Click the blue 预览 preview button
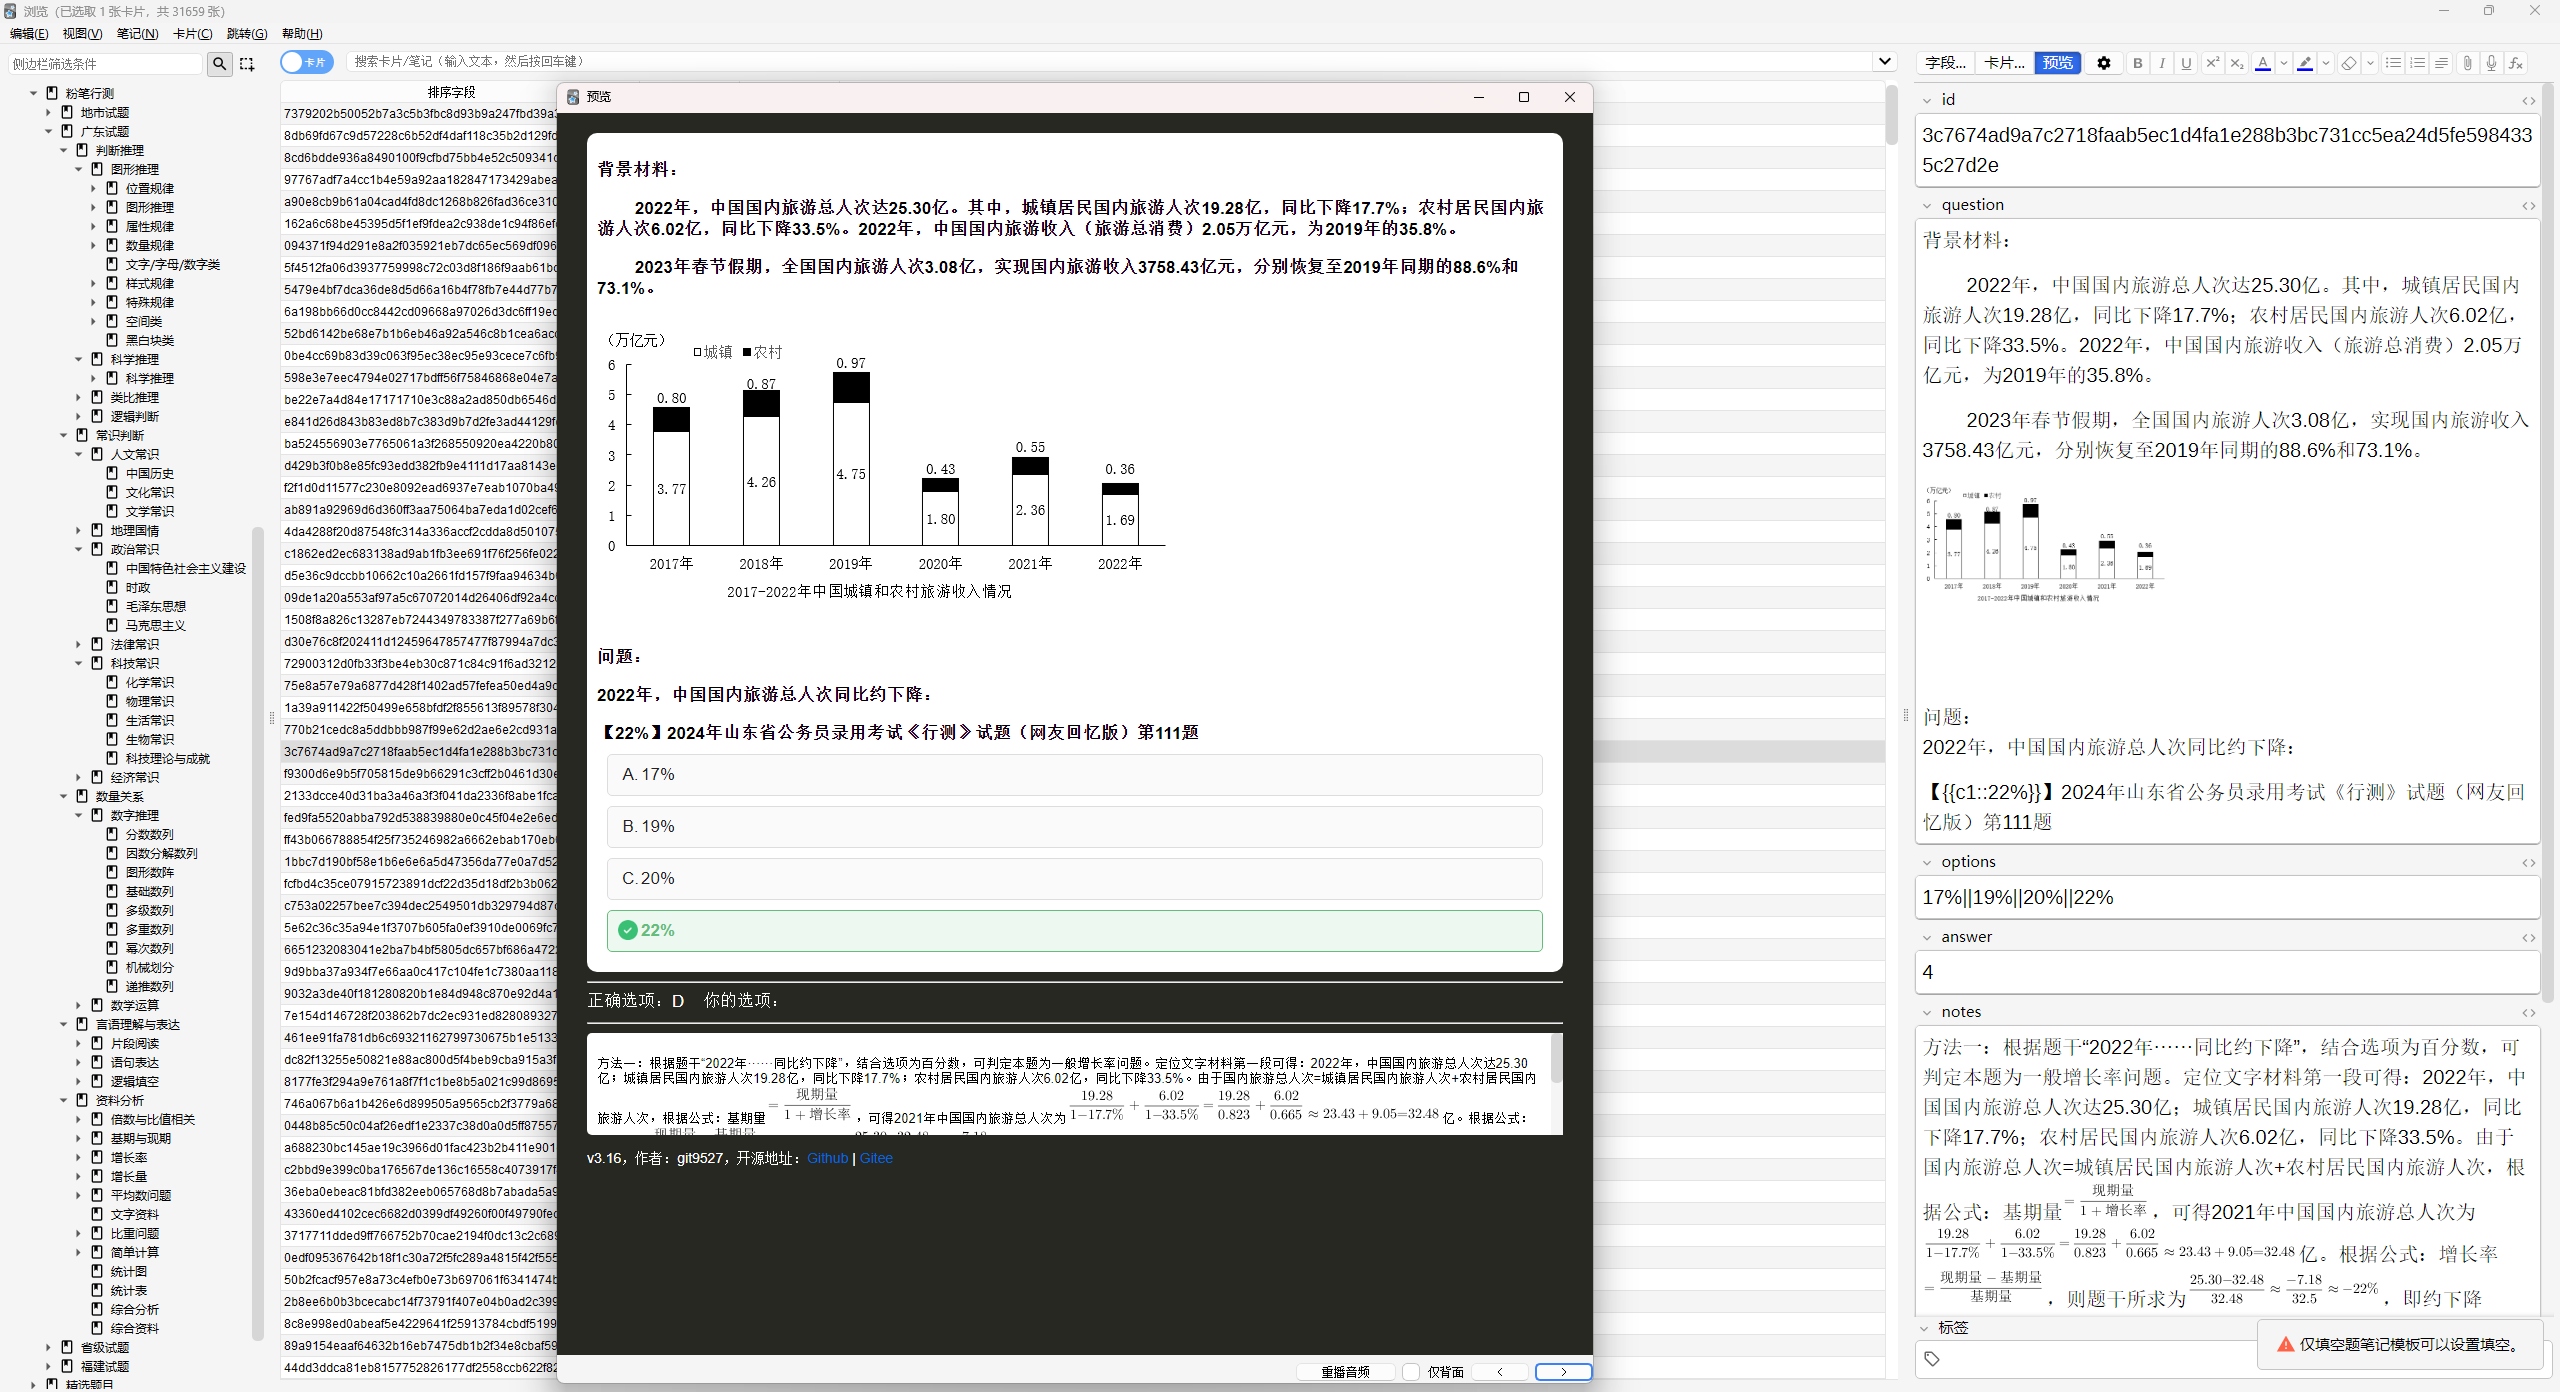The width and height of the screenshot is (2560, 1392). 2058,63
